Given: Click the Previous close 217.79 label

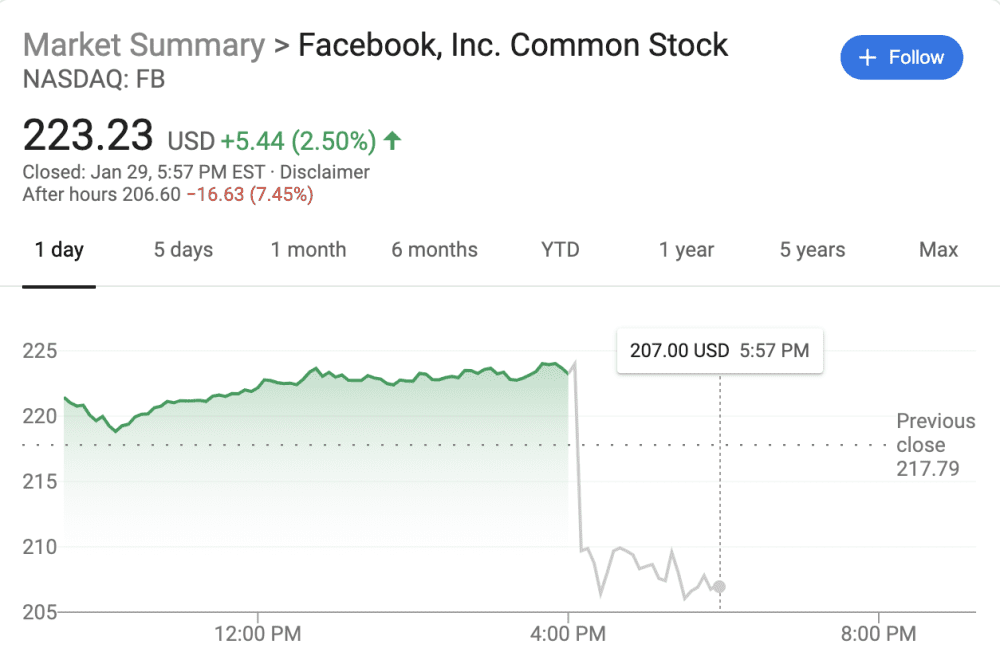Looking at the screenshot, I should tap(934, 445).
